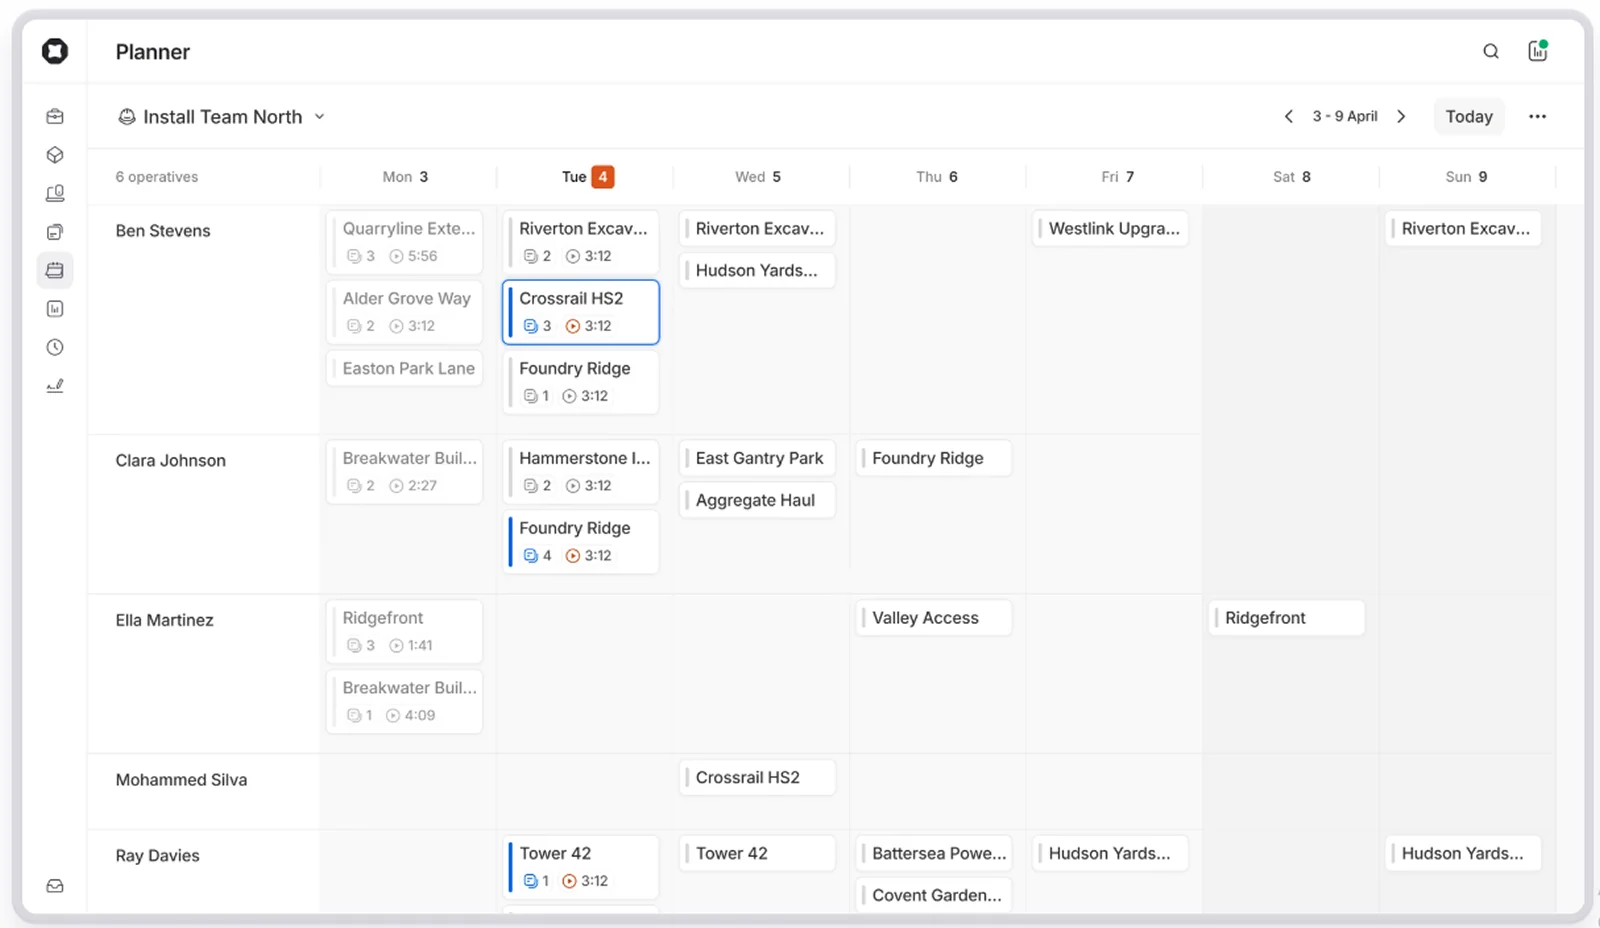Screen dimensions: 1600x928
Task: Open Ella Martinez's Ridgefront task card
Action: point(404,631)
